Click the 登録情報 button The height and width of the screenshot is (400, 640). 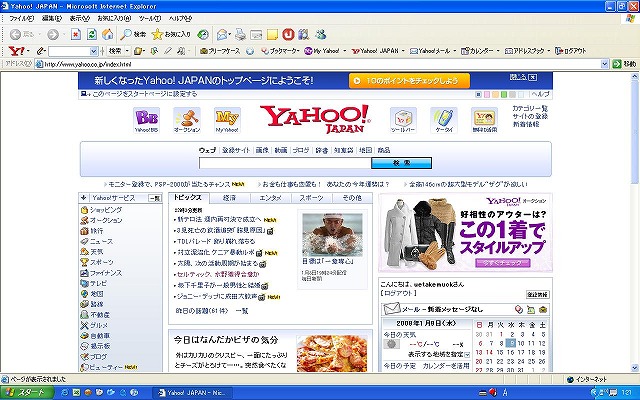point(538,294)
